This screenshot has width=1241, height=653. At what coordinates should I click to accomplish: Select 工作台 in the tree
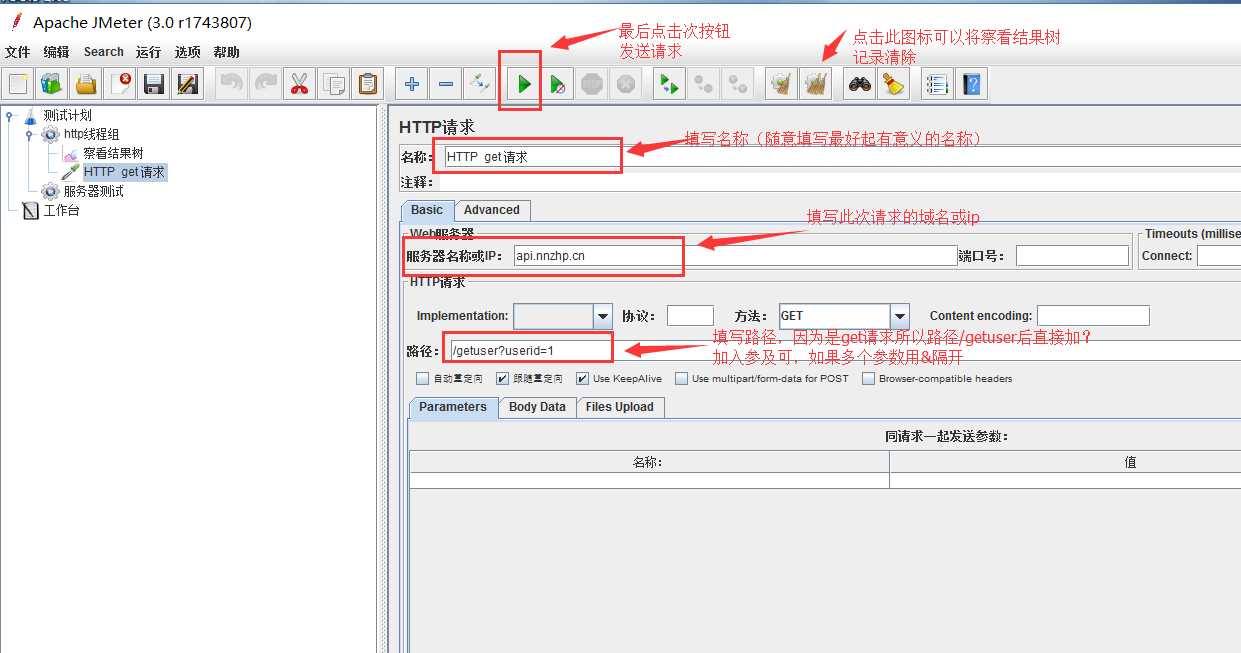[61, 210]
